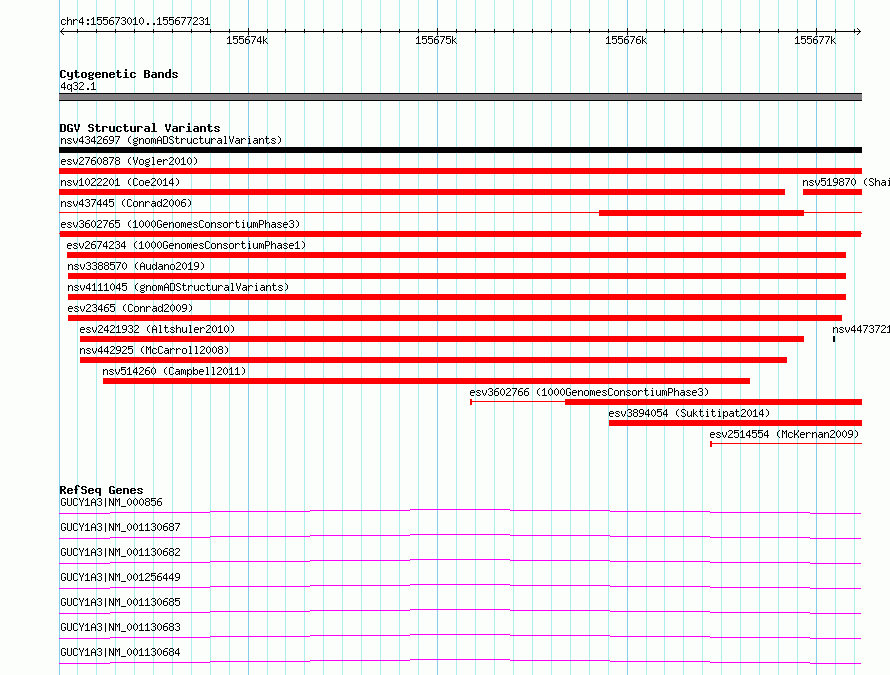Open the nsv519870 variant label
890x675 pixels.
[846, 182]
